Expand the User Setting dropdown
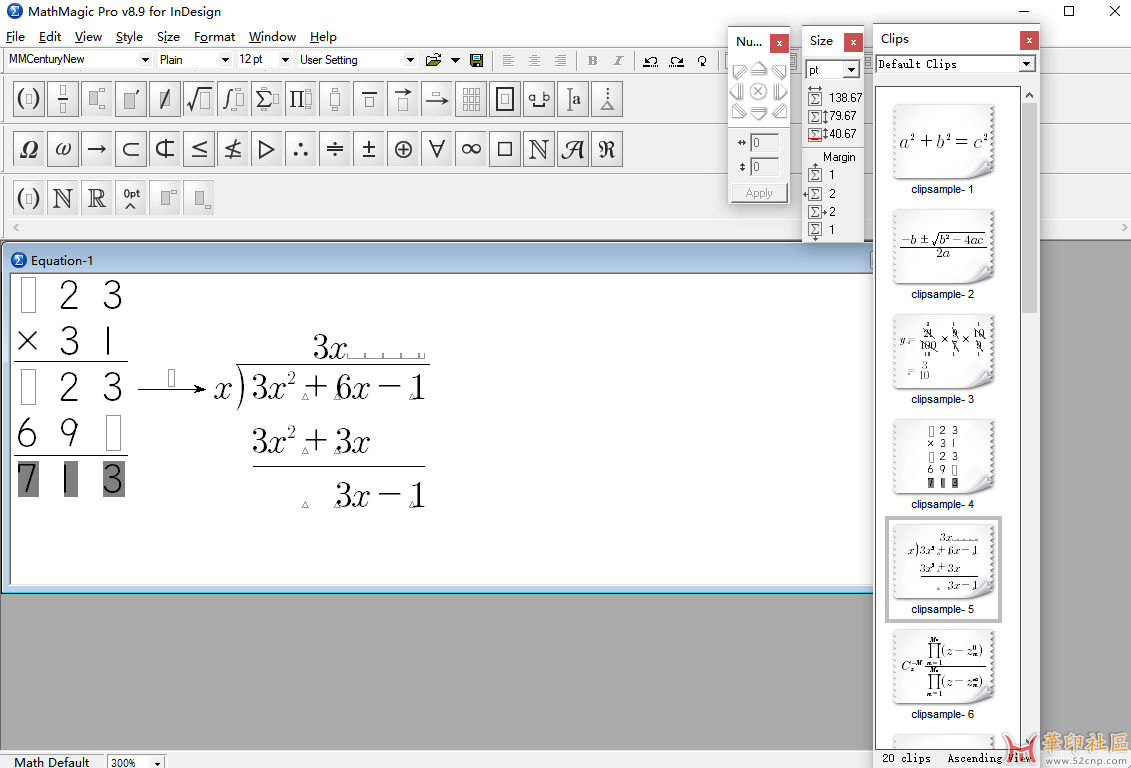Screen dimensions: 1131x768 tap(410, 60)
